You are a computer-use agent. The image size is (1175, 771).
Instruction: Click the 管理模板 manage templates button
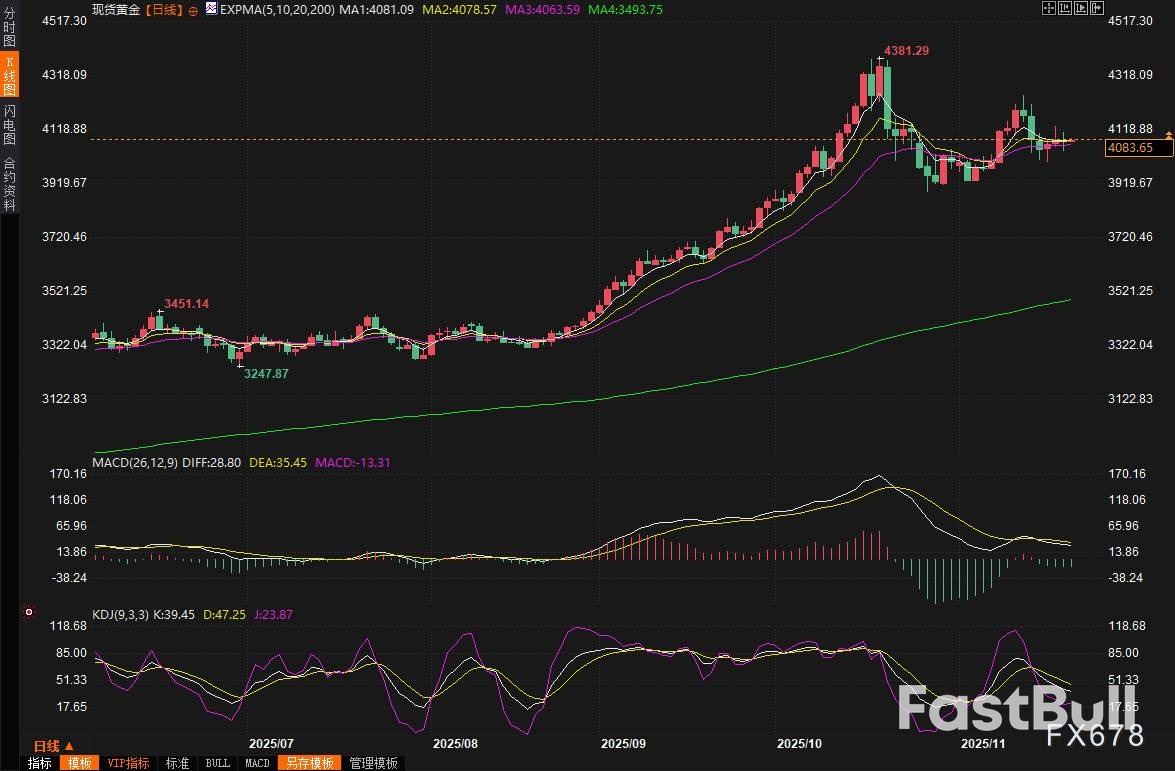[x=373, y=763]
